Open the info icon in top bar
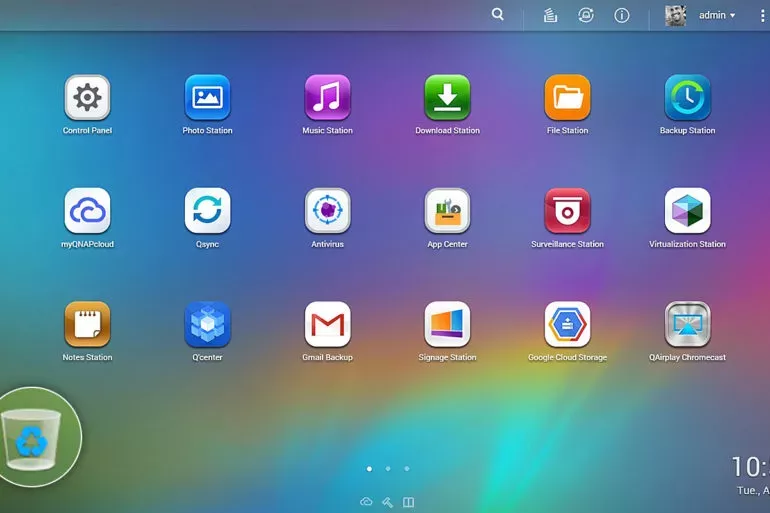 pos(622,16)
